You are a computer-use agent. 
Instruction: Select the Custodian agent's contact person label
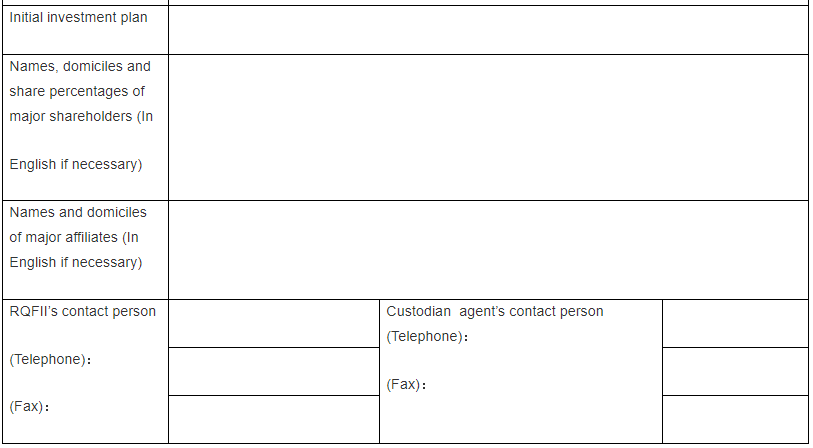pyautogui.click(x=495, y=312)
